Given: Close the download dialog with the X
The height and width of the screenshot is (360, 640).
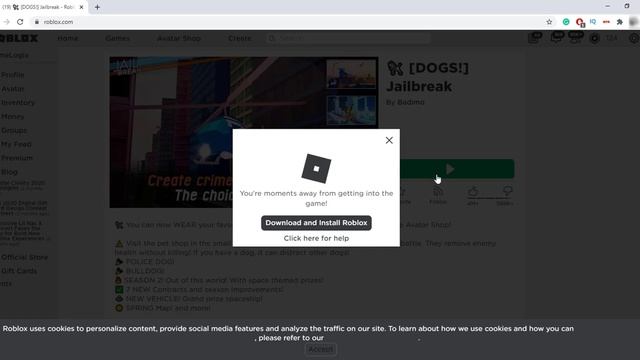Looking at the screenshot, I should click(389, 140).
